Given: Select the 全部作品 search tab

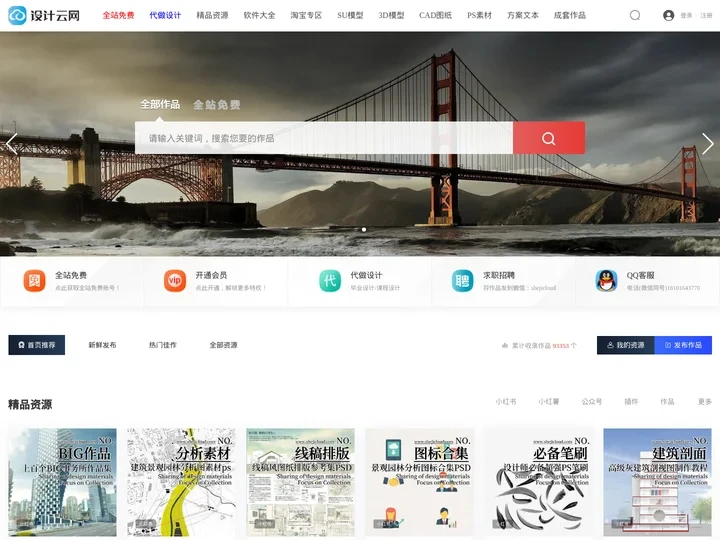Looking at the screenshot, I should click(160, 104).
